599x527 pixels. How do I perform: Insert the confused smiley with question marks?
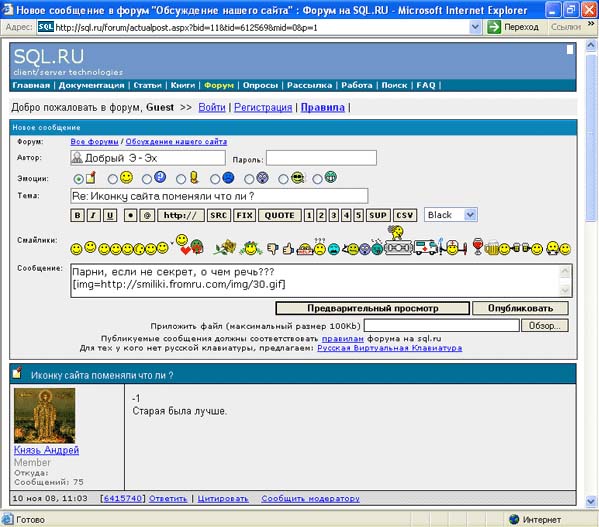point(320,247)
